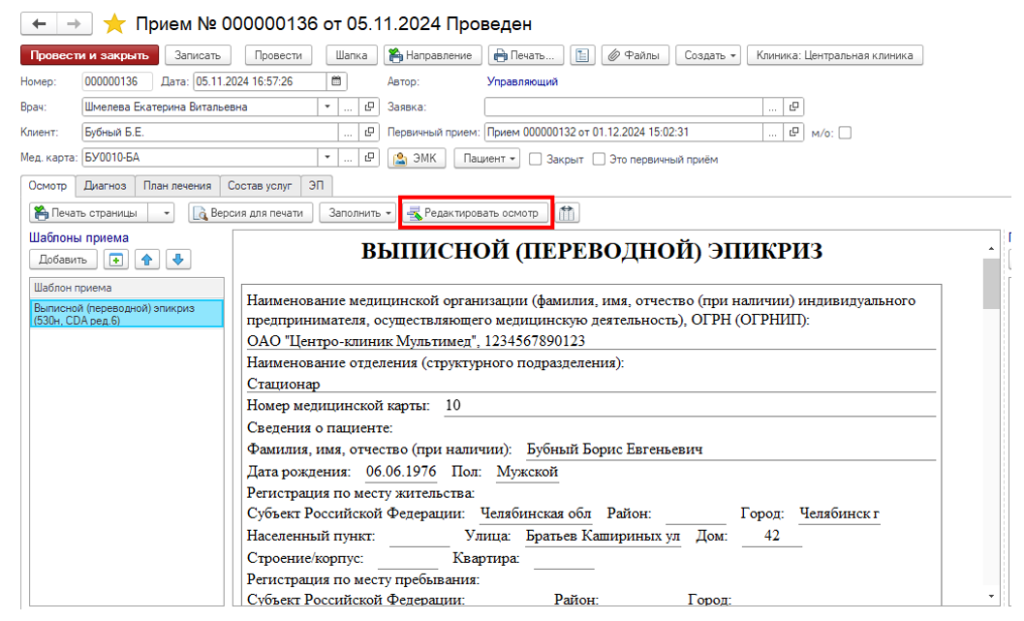Open the Состав услуг tab
This screenshot has width=1024, height=621.
260,186
